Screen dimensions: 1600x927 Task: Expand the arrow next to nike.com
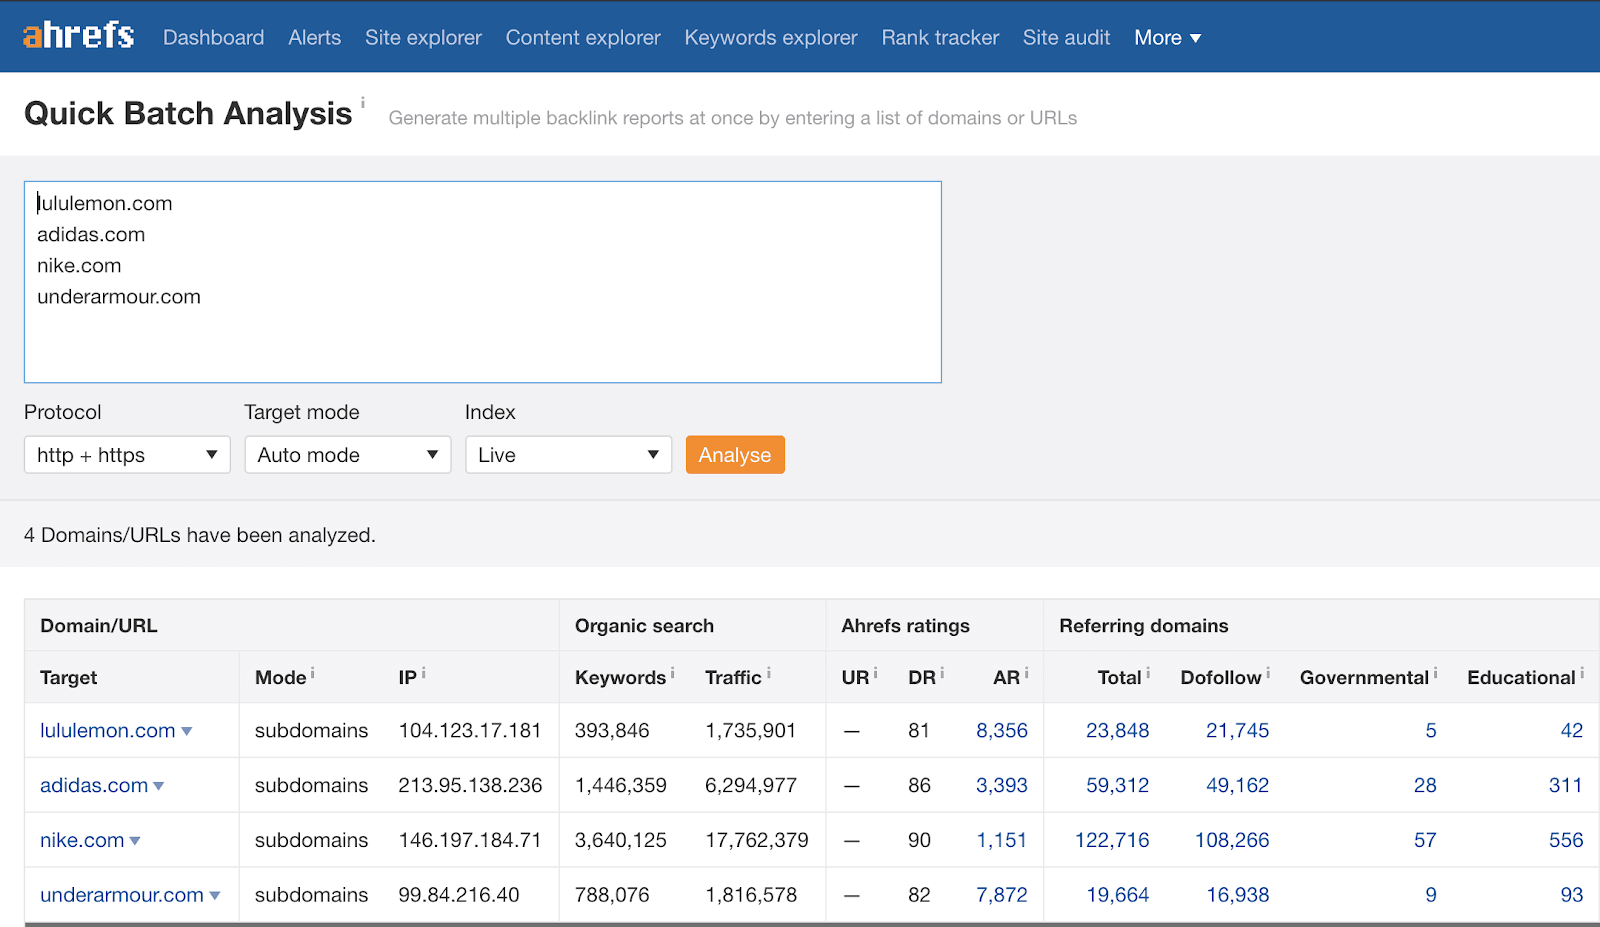point(135,842)
